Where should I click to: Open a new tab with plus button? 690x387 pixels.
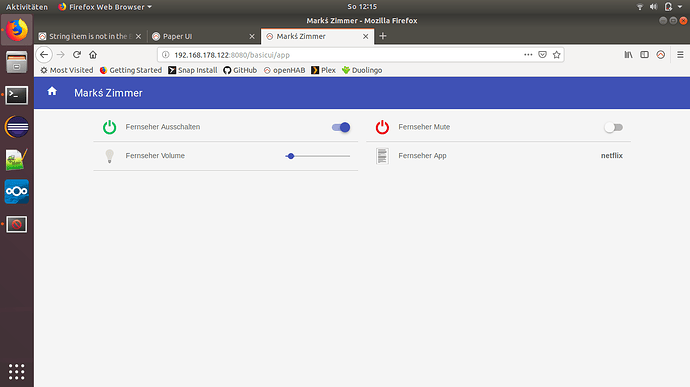pyautogui.click(x=383, y=36)
